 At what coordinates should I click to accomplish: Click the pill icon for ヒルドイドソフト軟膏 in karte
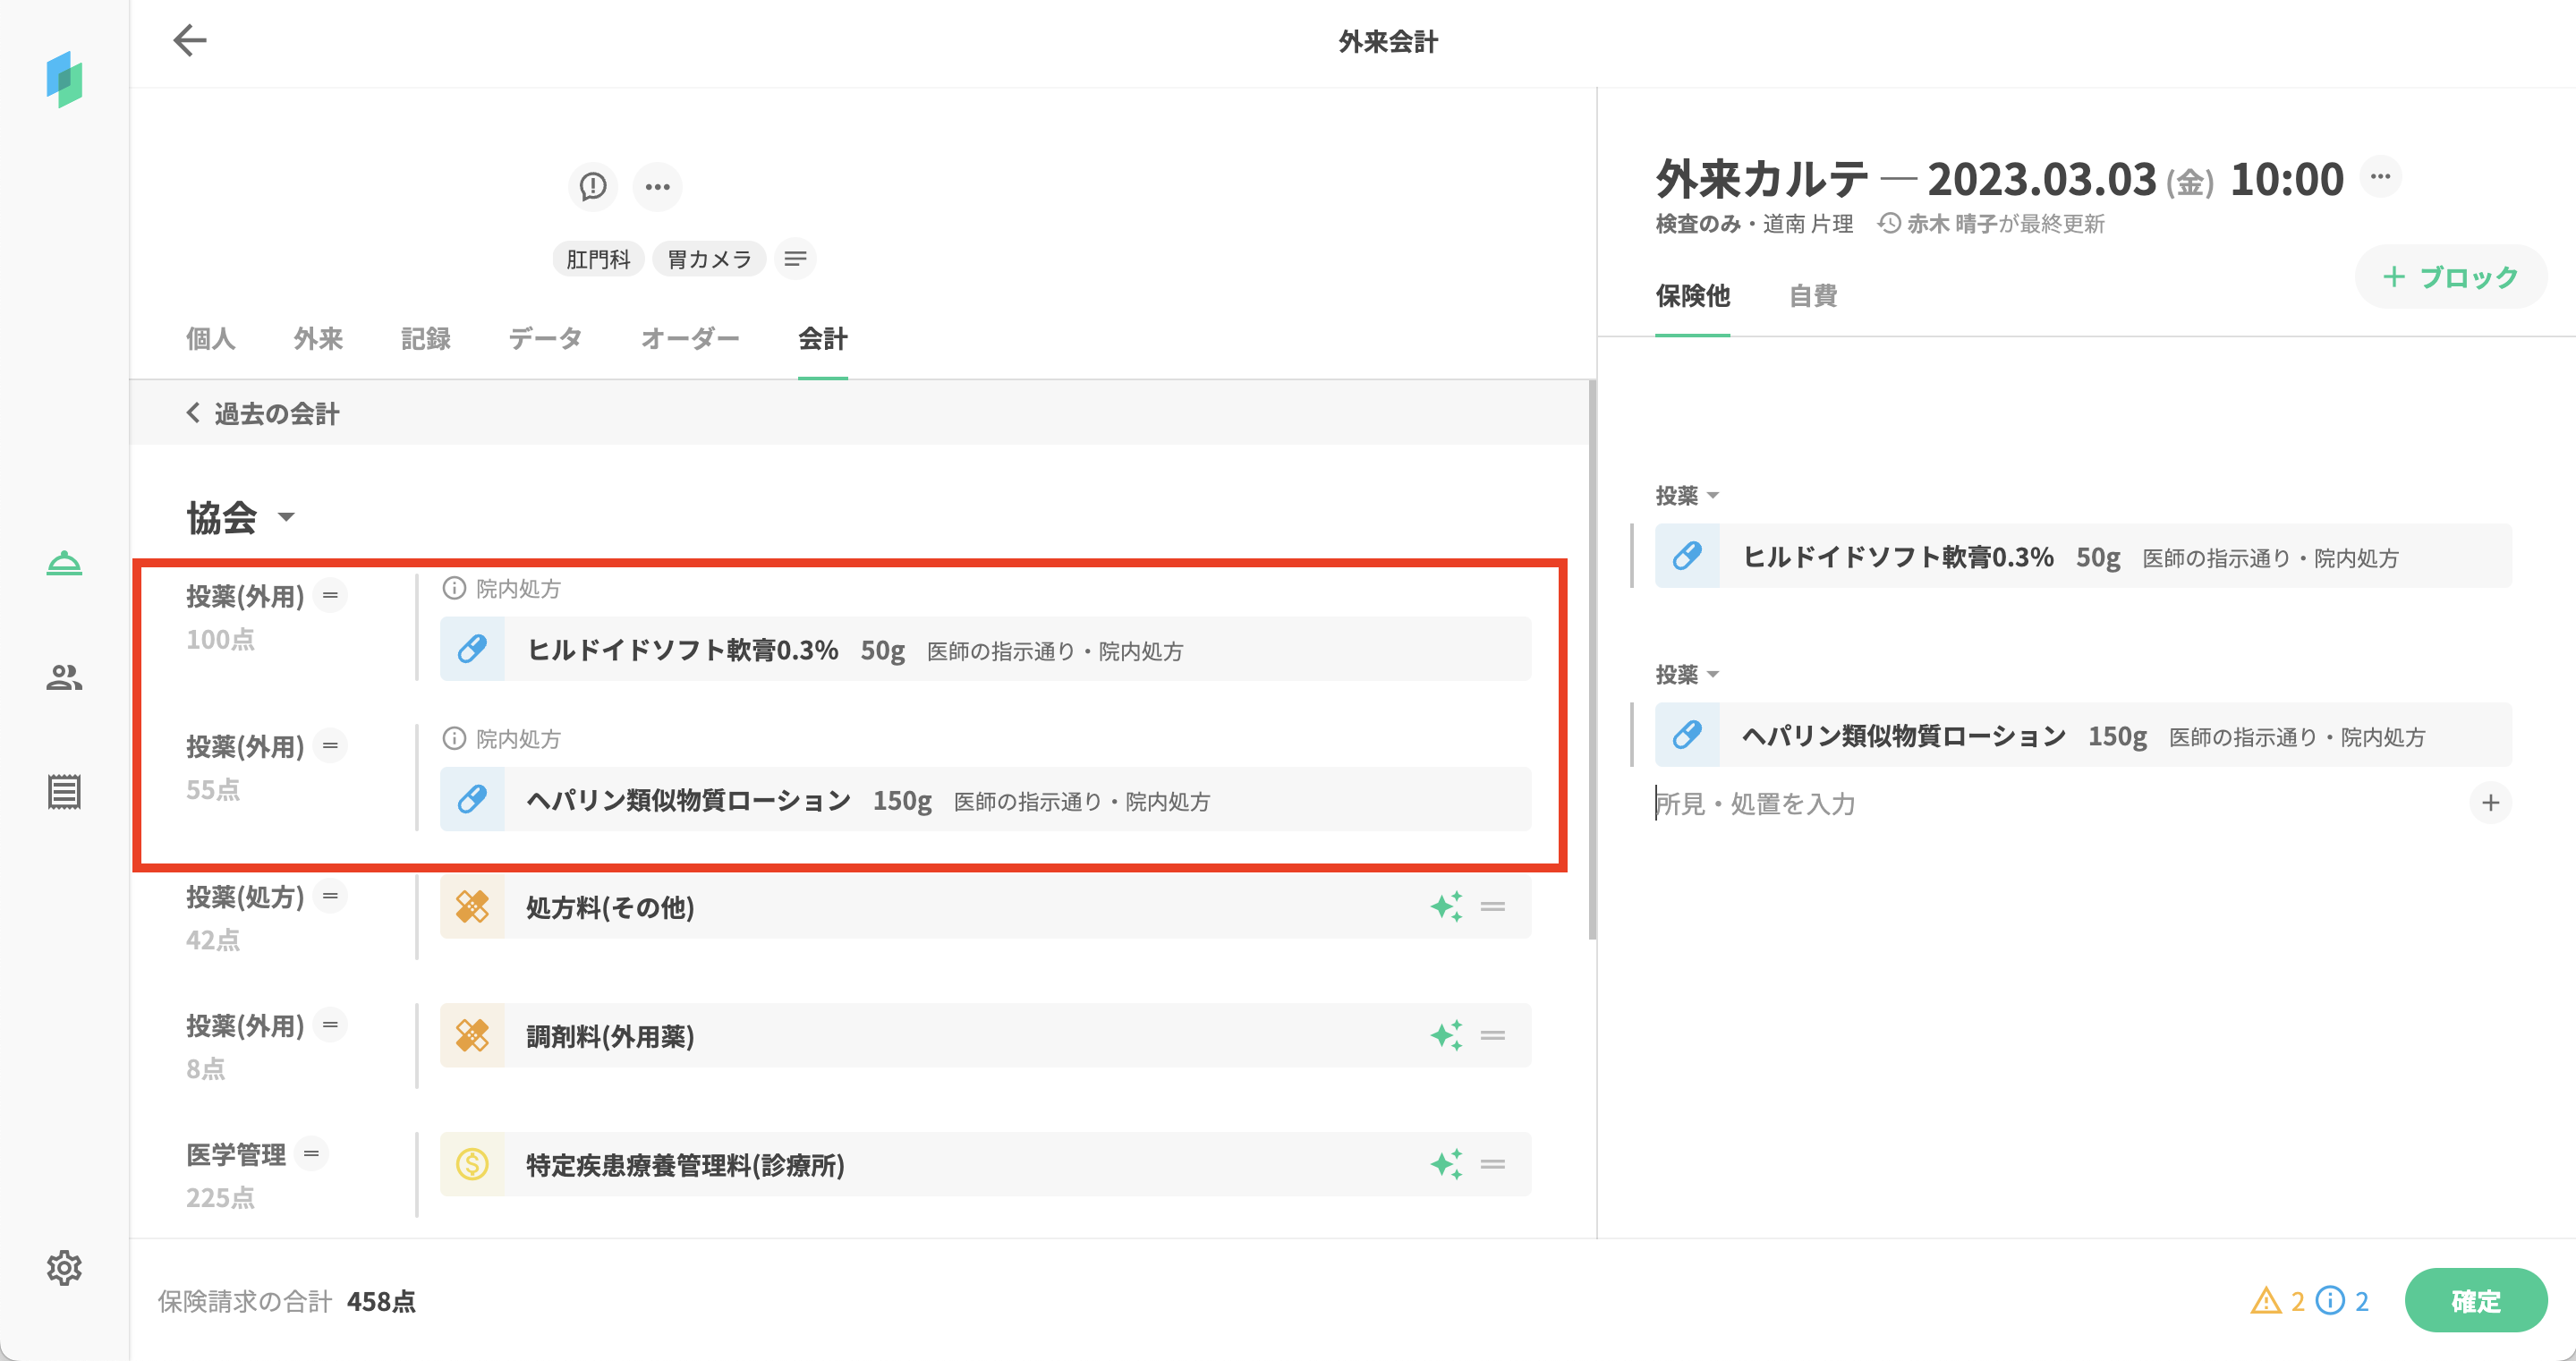[1687, 556]
